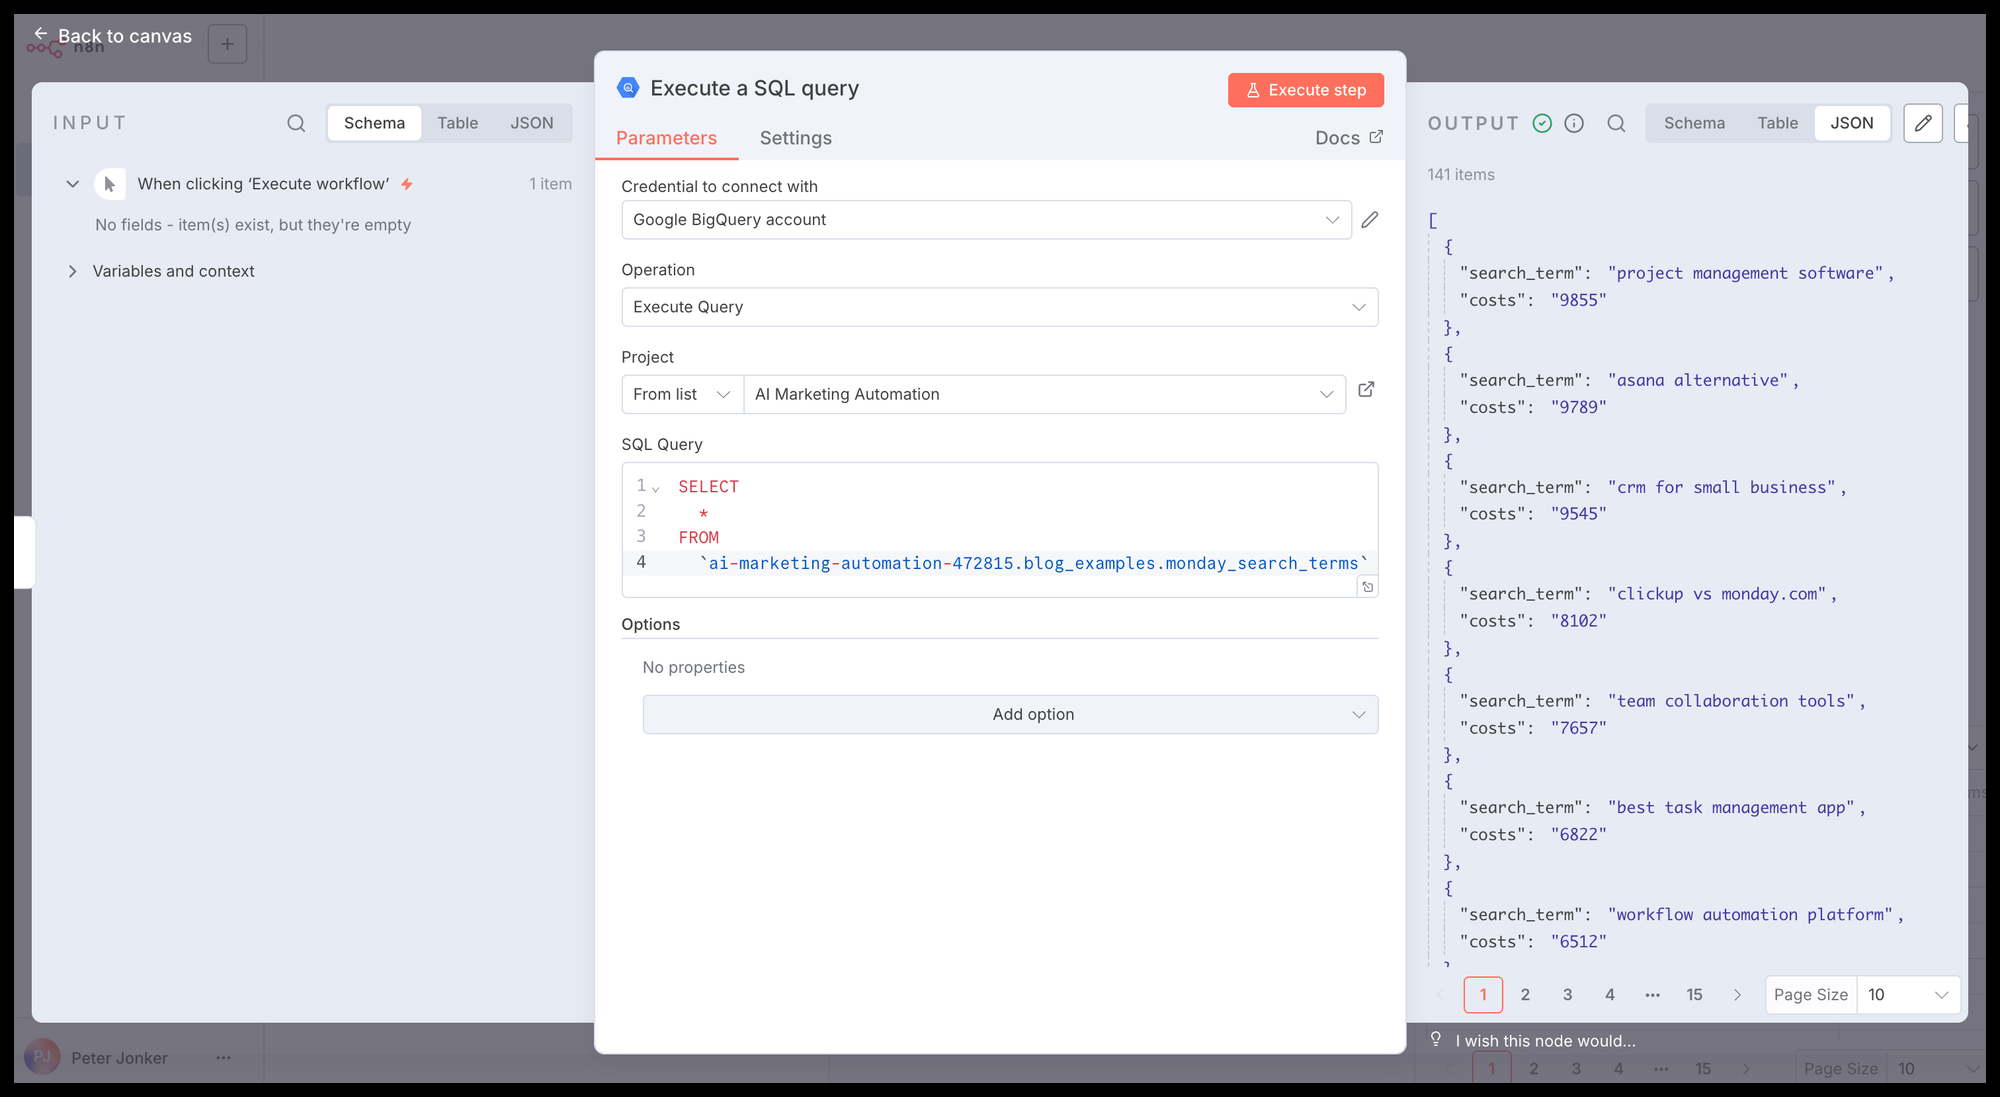Click the output panel search icon
This screenshot has height=1097, width=2000.
(x=1616, y=123)
